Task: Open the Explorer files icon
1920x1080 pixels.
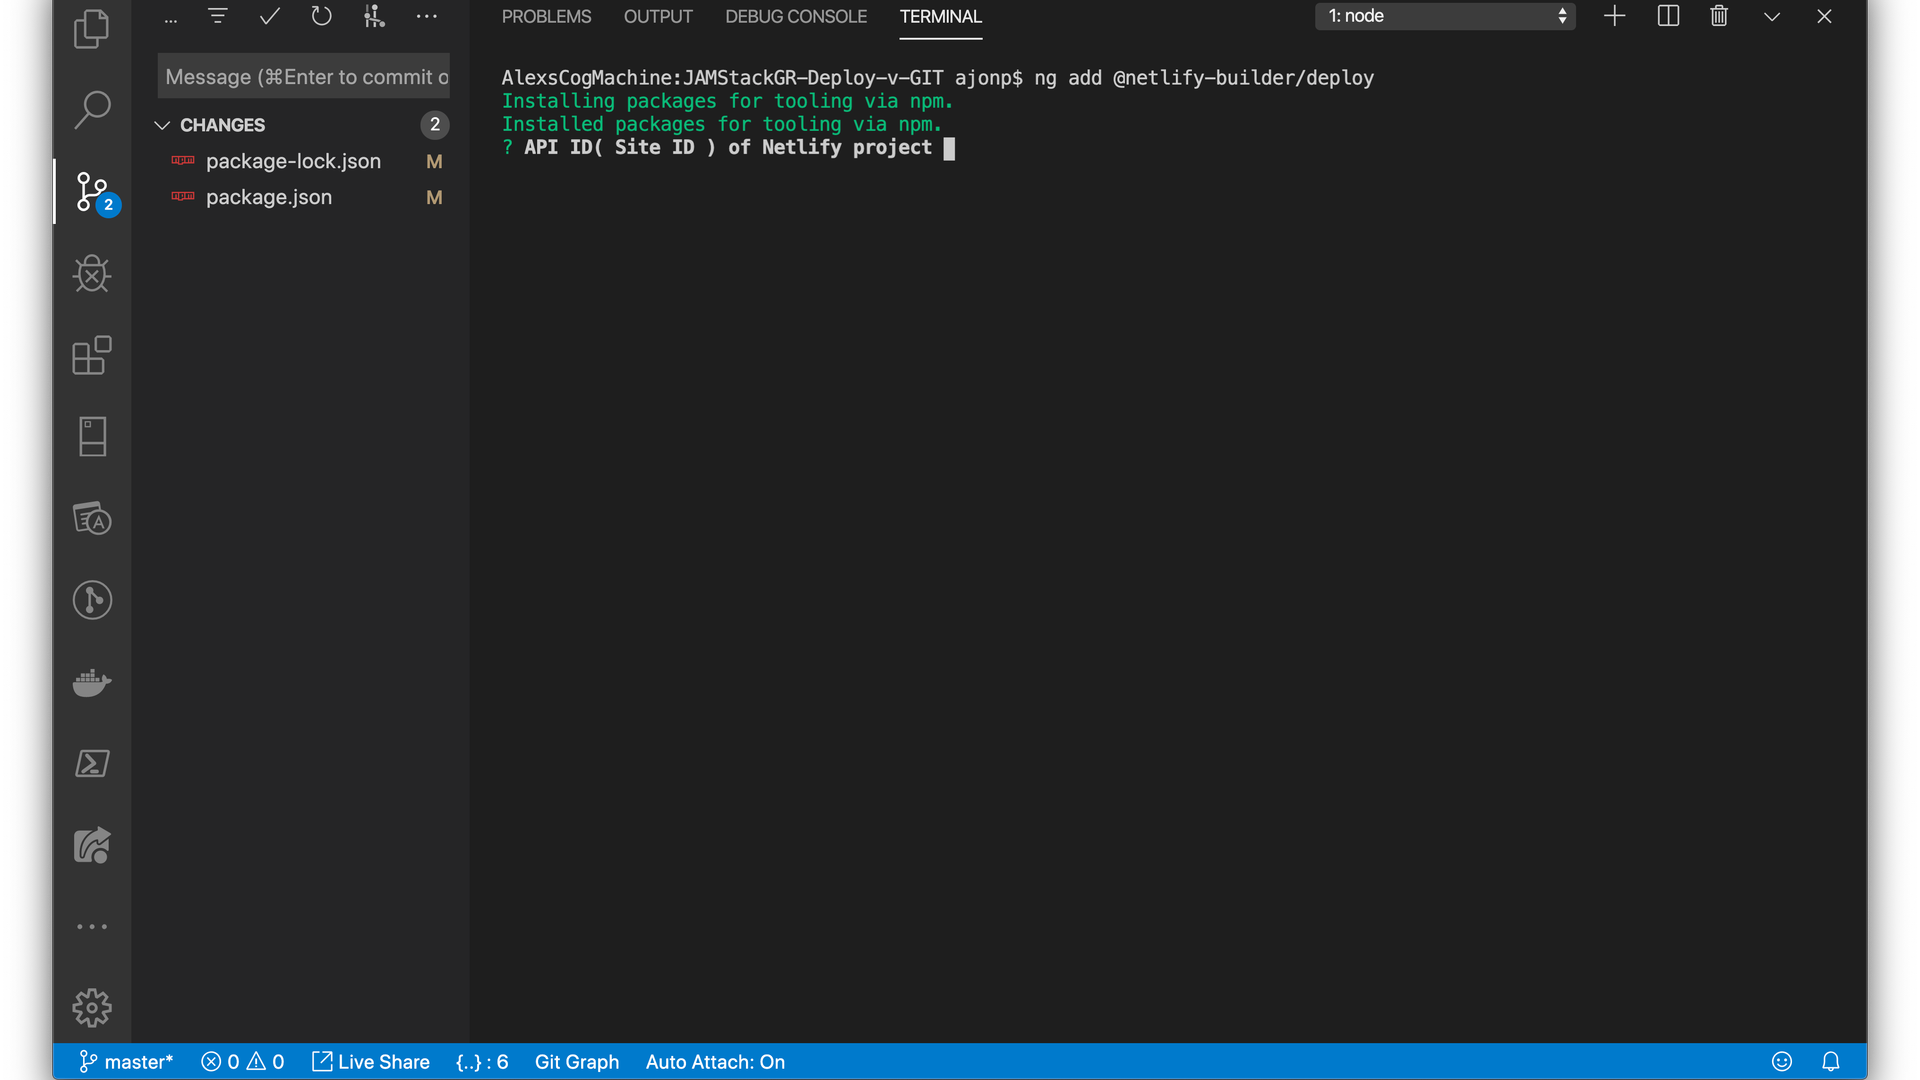Action: [x=92, y=29]
